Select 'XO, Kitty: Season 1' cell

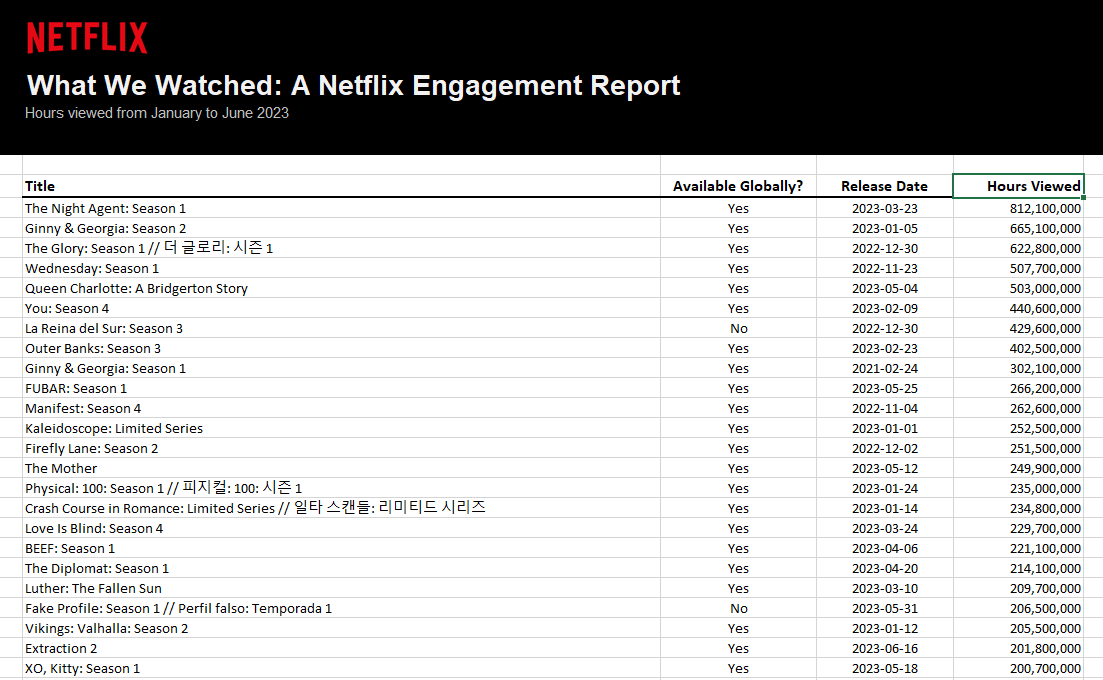point(341,669)
